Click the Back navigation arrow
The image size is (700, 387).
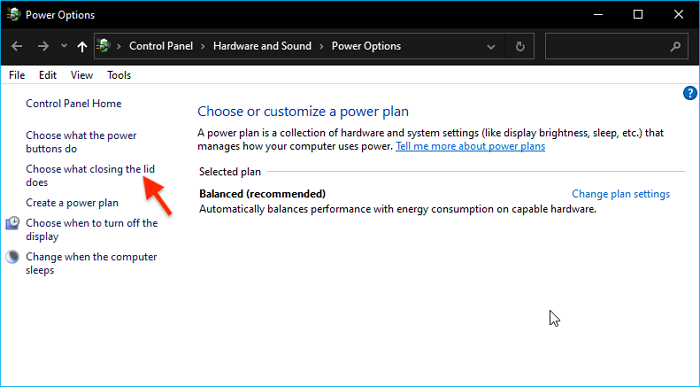click(17, 46)
